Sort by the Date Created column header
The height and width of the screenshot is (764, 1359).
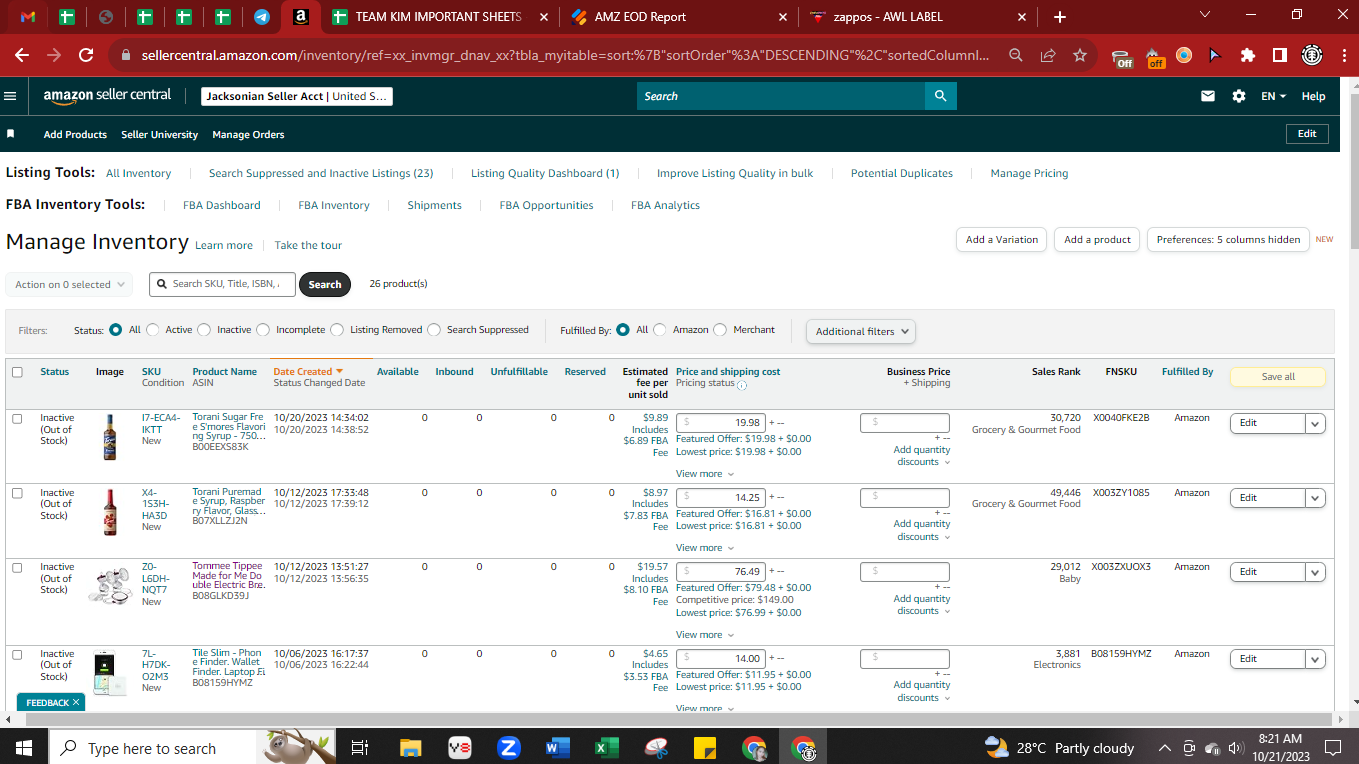pos(308,371)
